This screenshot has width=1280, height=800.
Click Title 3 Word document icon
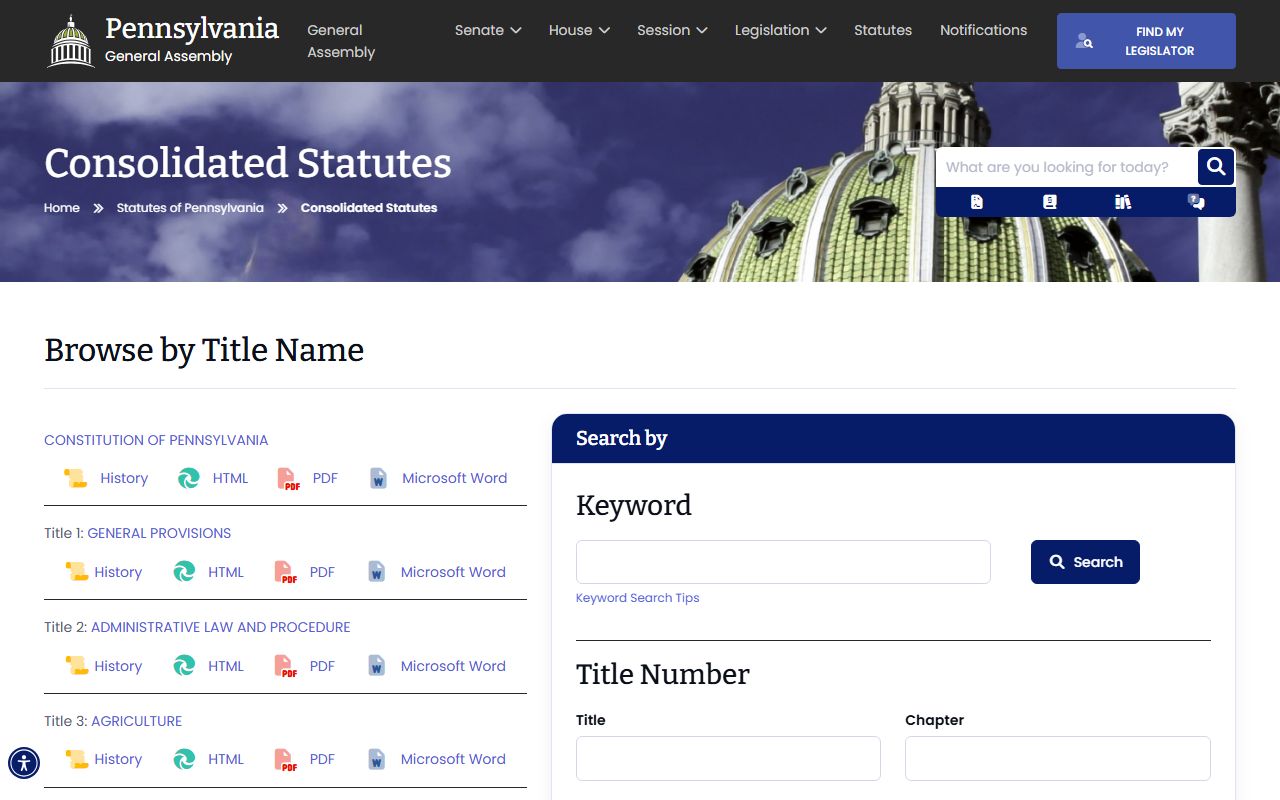click(376, 759)
